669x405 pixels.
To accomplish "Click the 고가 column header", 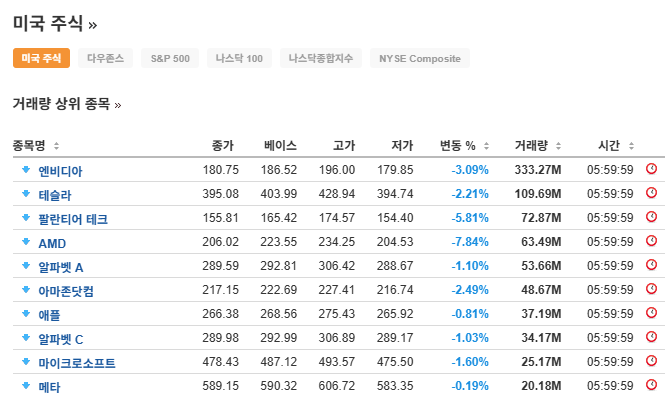I will pyautogui.click(x=344, y=146).
